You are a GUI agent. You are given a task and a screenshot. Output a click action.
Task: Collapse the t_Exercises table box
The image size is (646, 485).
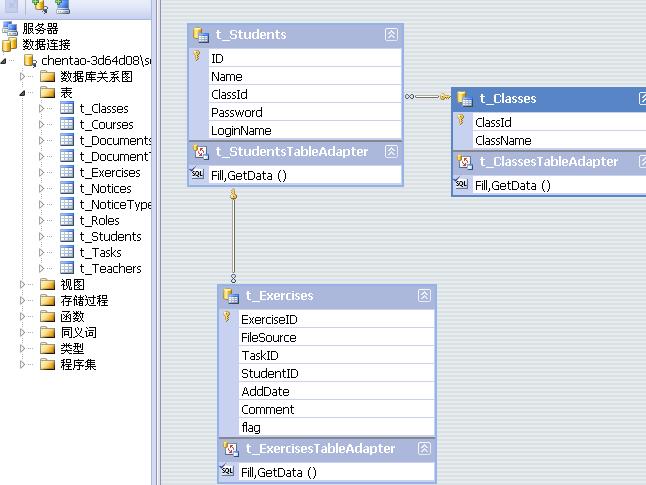click(x=424, y=296)
